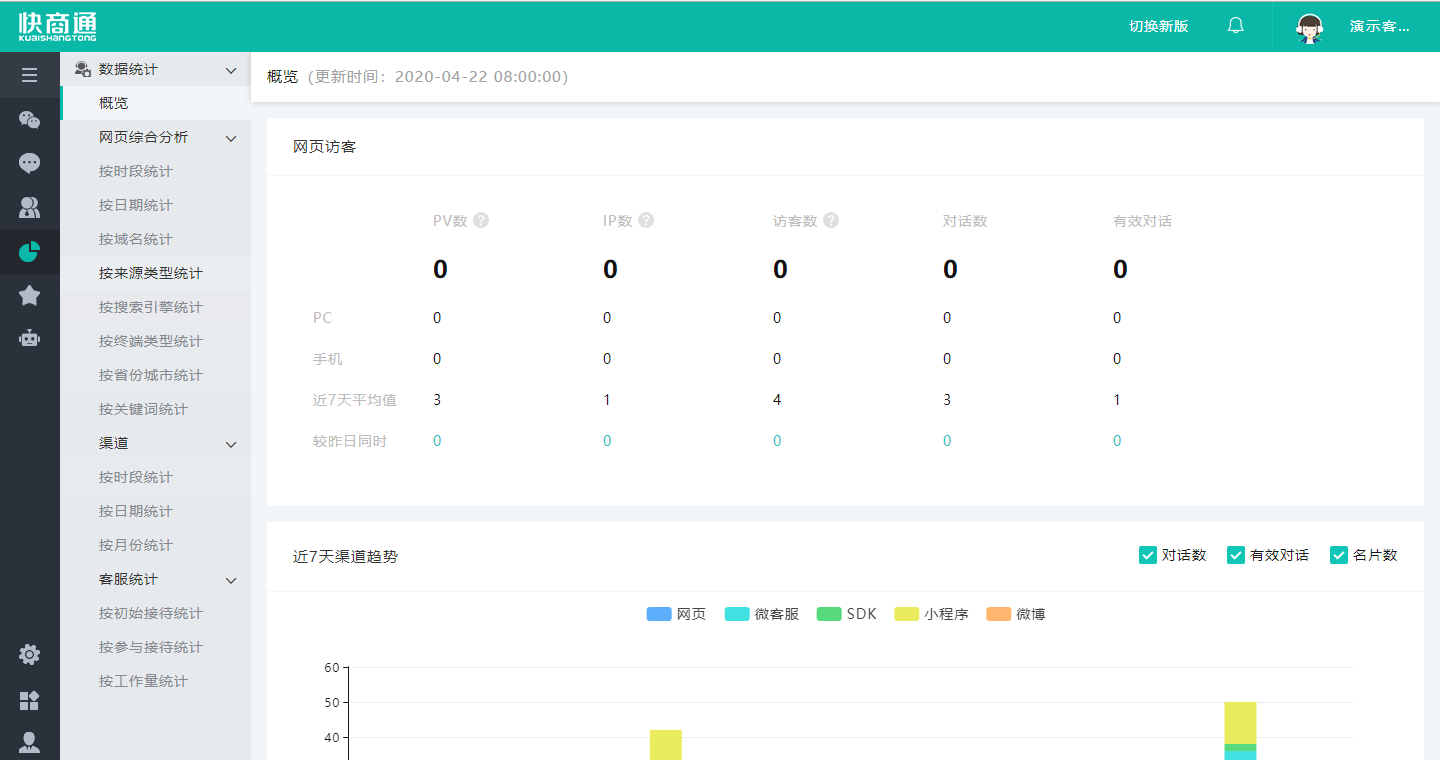Open the chat bubble conversations icon

[30, 163]
